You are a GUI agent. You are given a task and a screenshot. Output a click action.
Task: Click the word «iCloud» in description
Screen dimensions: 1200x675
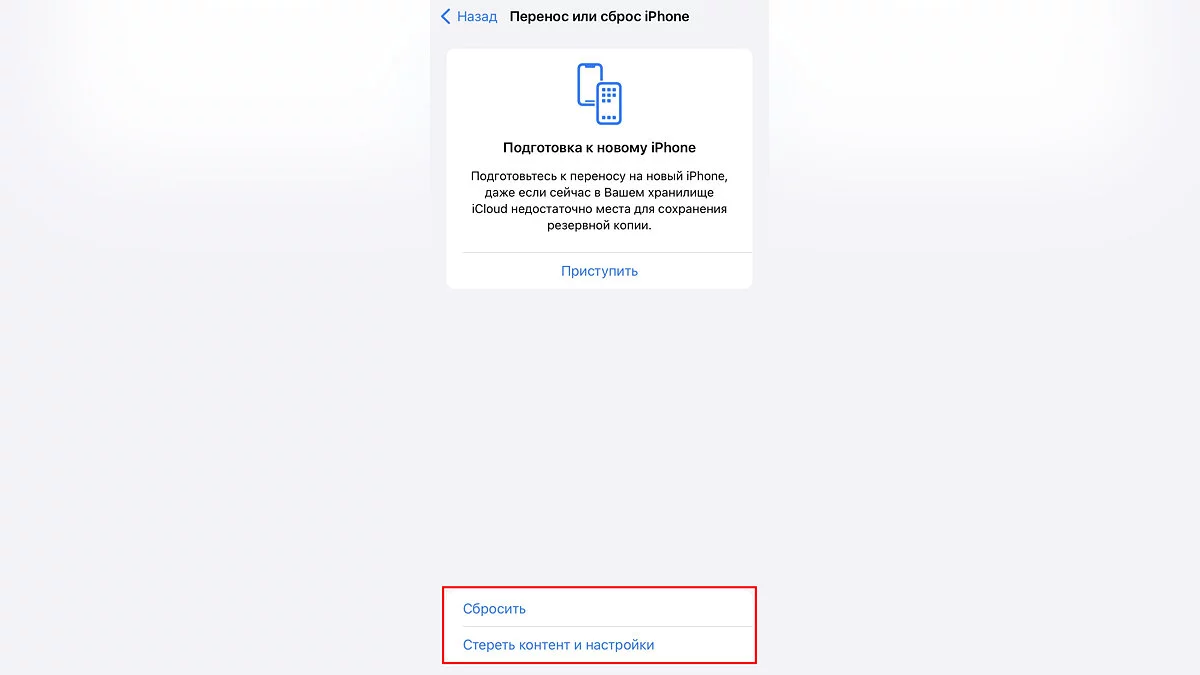(491, 209)
